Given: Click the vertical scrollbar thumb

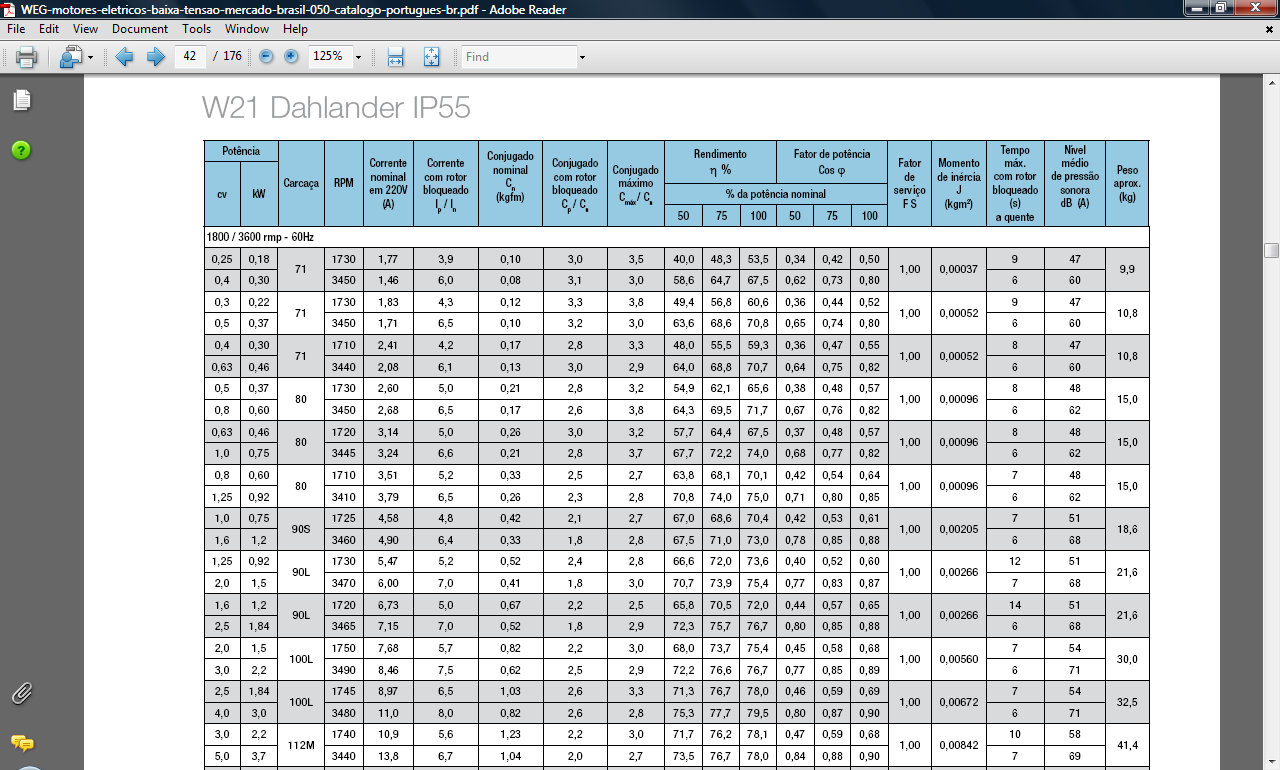Looking at the screenshot, I should [x=1271, y=250].
